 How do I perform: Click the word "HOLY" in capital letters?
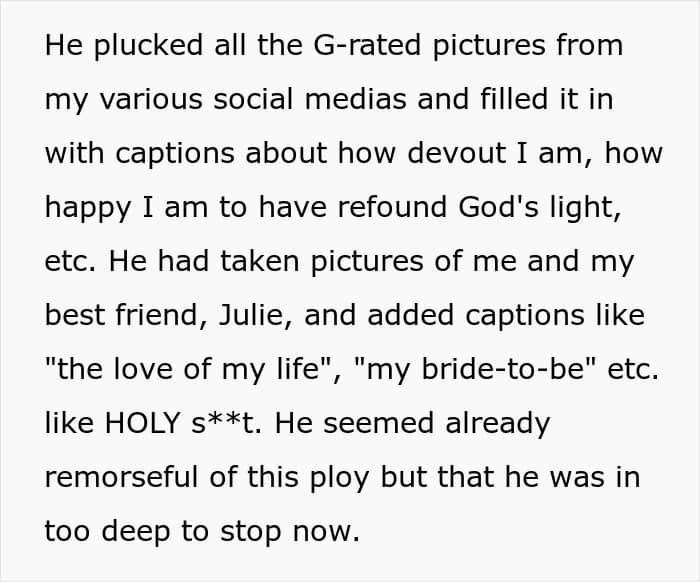coord(142,423)
